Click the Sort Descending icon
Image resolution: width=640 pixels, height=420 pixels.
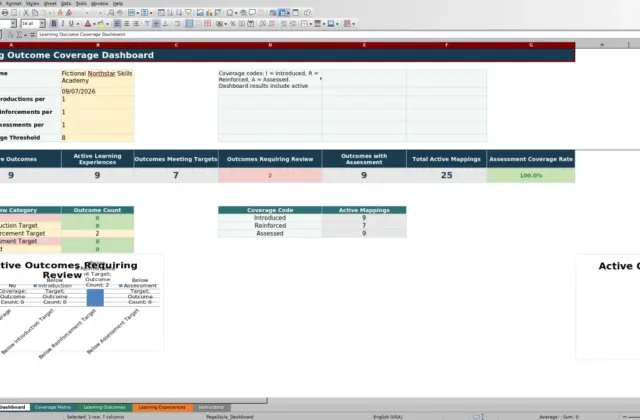[x=179, y=13]
